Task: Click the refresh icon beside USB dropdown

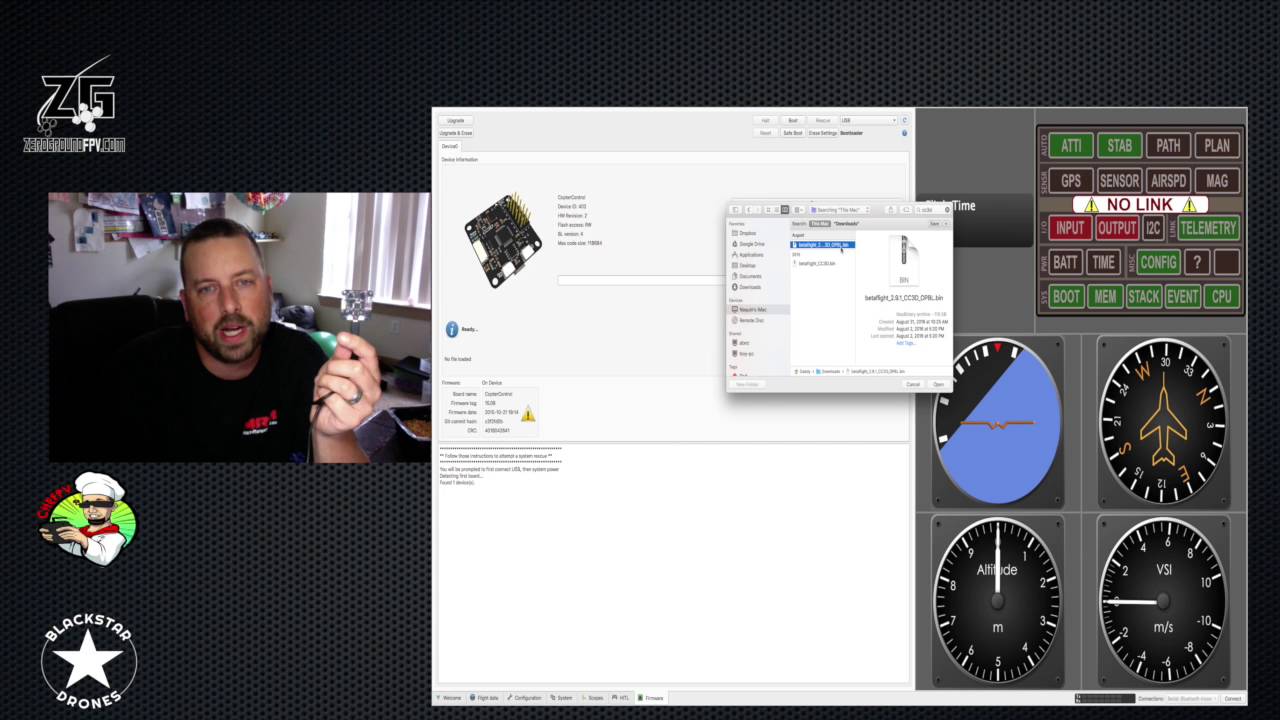Action: [x=904, y=120]
